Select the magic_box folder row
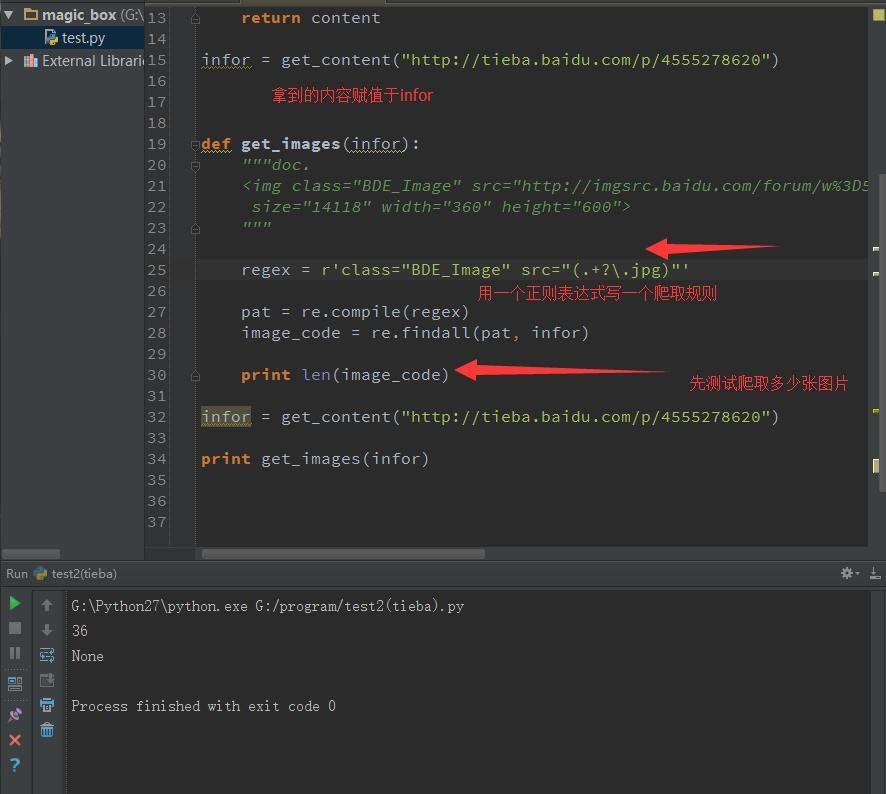886x794 pixels. click(72, 15)
